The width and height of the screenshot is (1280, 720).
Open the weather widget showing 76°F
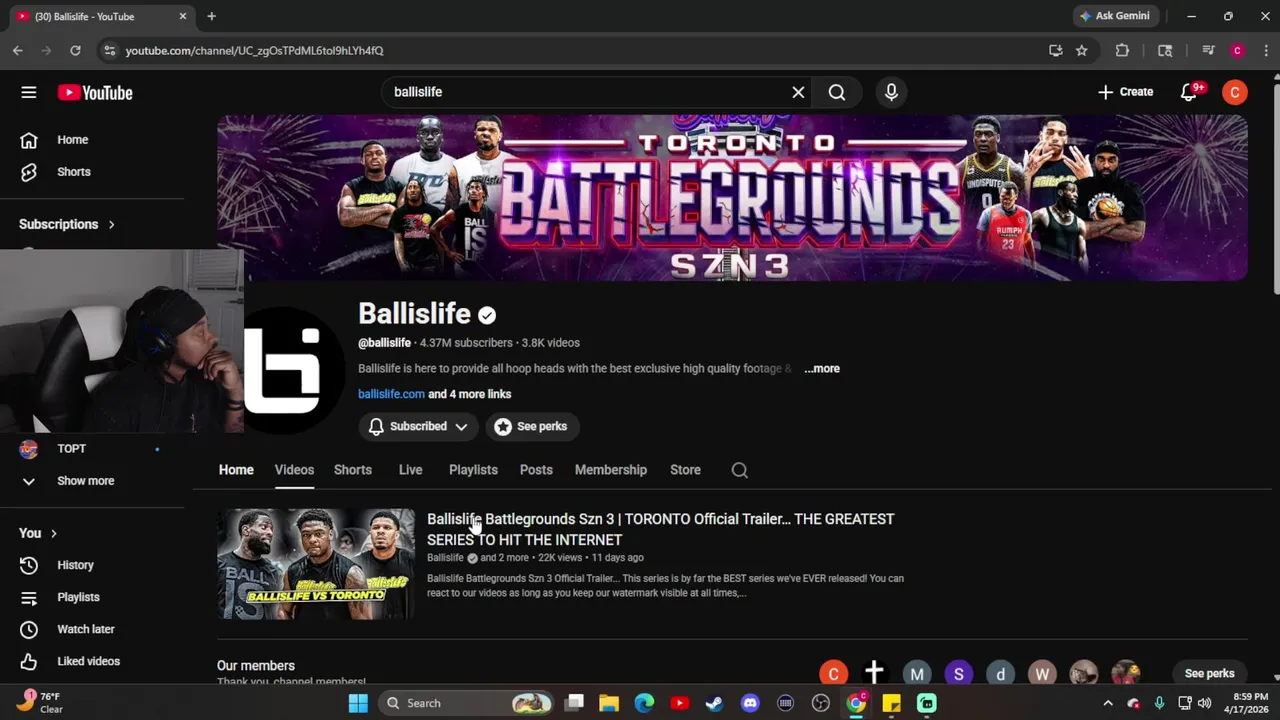pyautogui.click(x=40, y=702)
